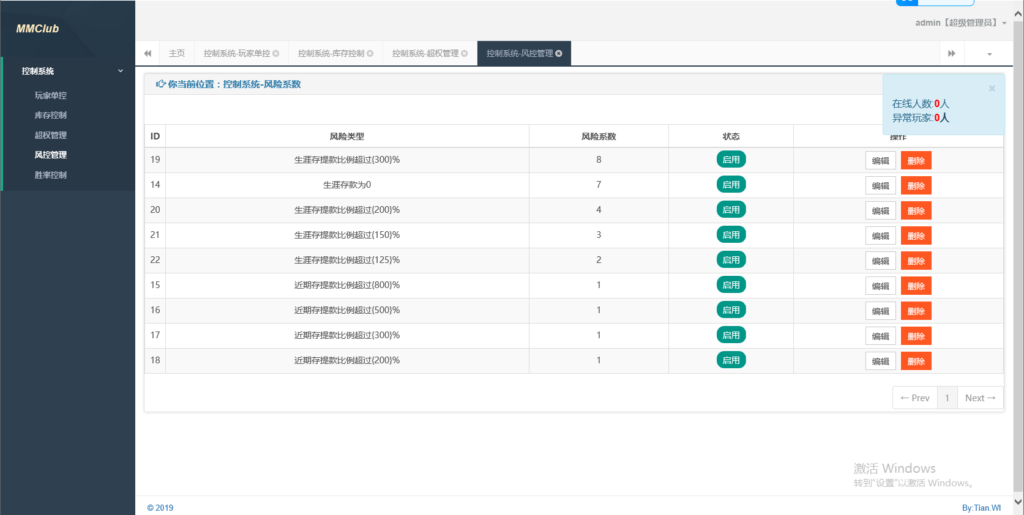This screenshot has height=515, width=1024.
Task: Toggle 启用 status for ID 14 row
Action: [x=731, y=184]
